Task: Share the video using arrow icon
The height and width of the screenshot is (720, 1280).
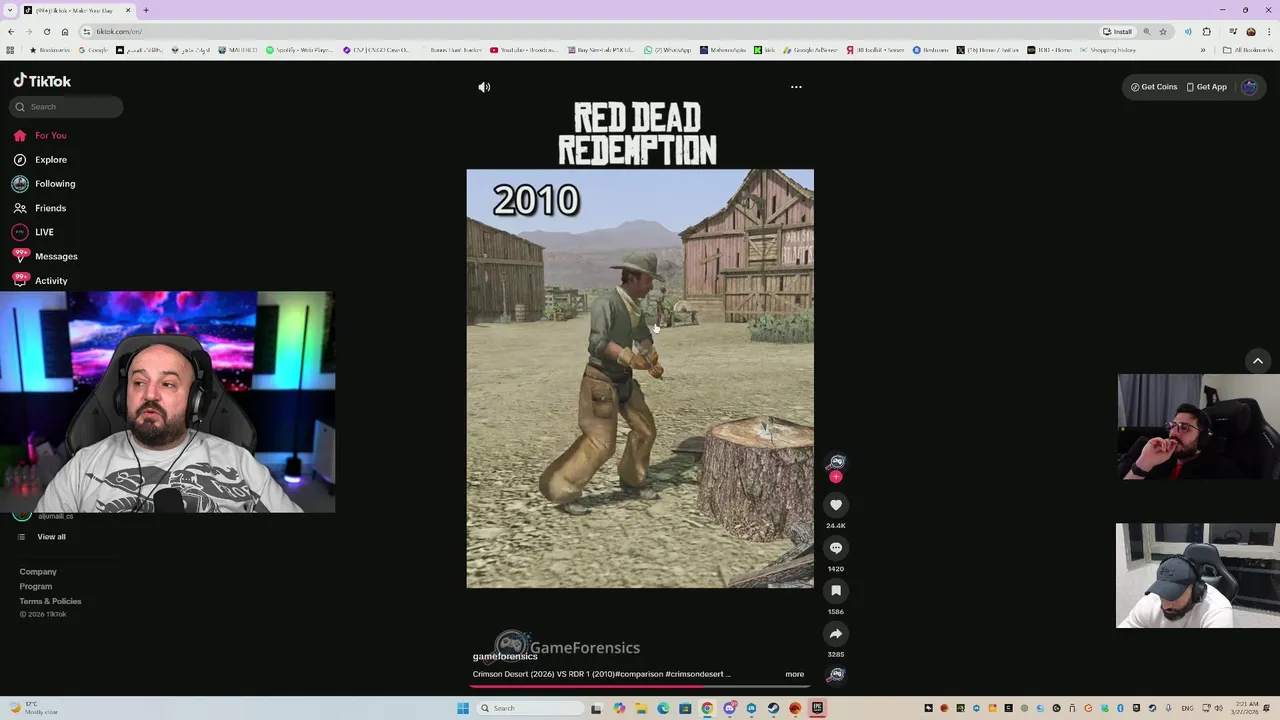Action: tap(836, 634)
